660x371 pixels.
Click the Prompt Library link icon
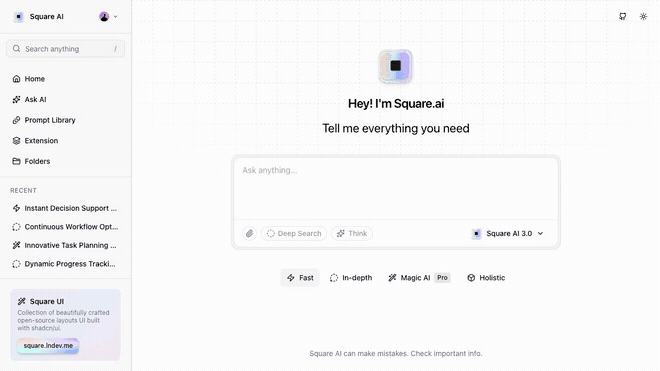16,120
